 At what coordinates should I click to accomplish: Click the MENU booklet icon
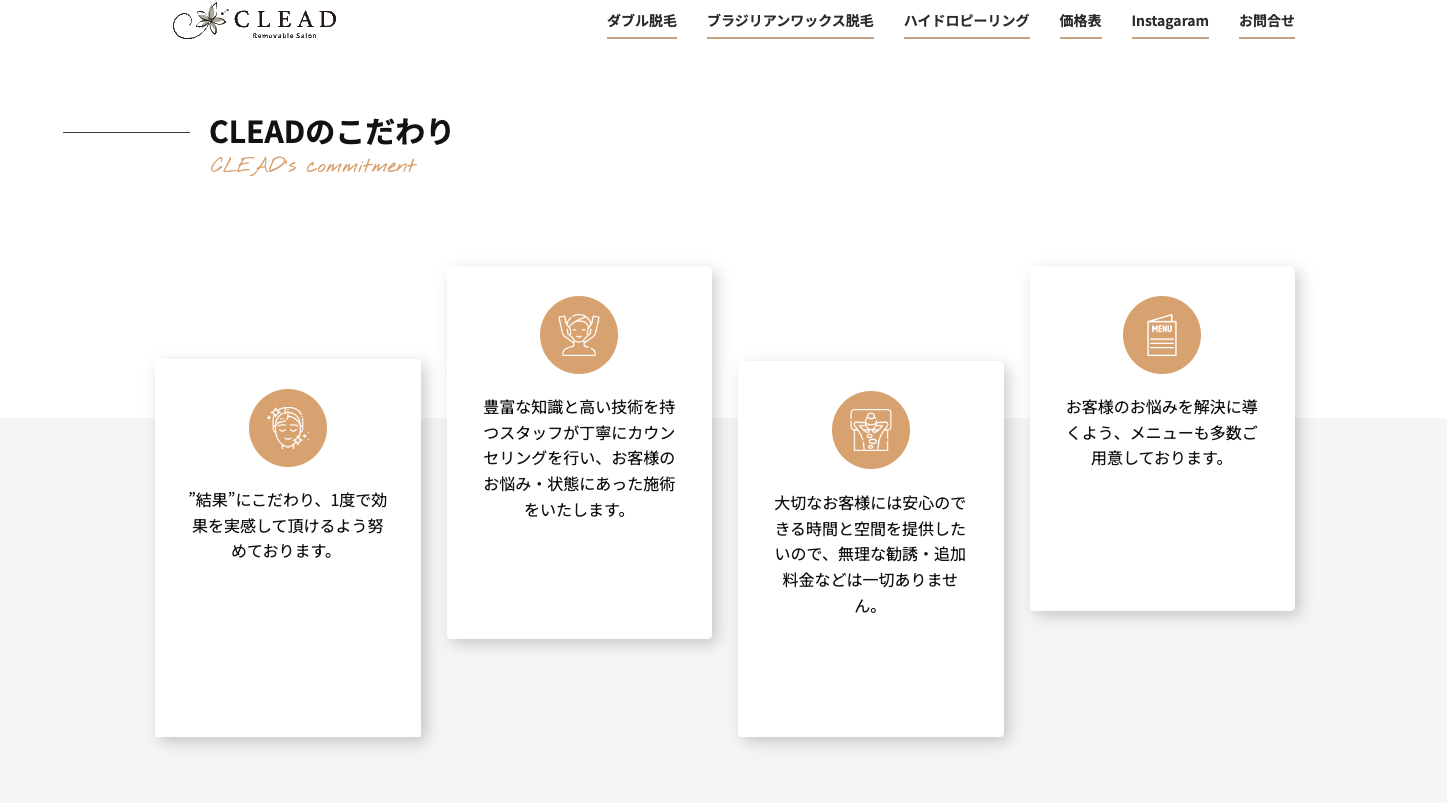(x=1162, y=335)
